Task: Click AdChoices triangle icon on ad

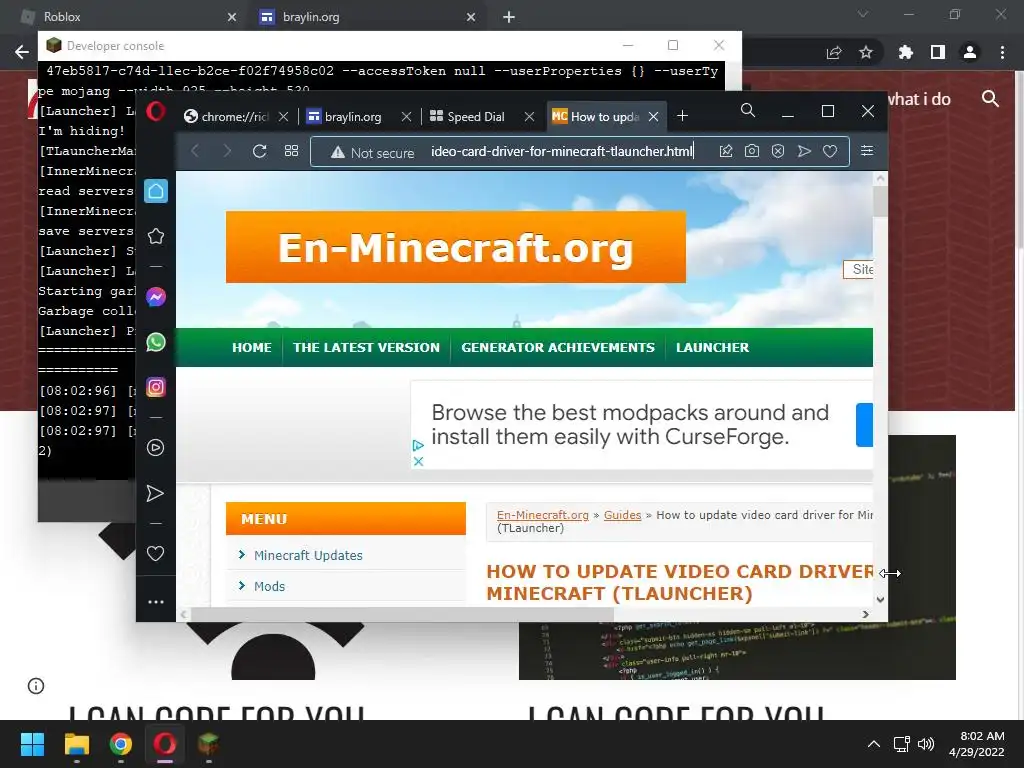Action: coord(419,445)
